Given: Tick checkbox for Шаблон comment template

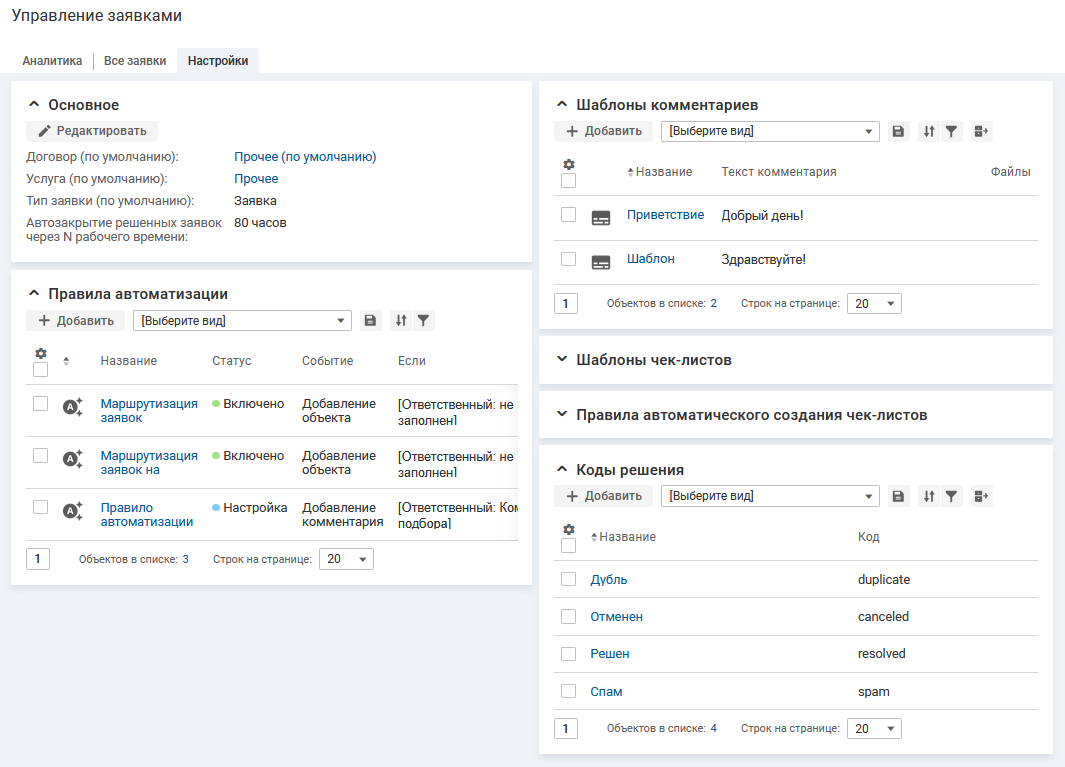Looking at the screenshot, I should pyautogui.click(x=568, y=259).
